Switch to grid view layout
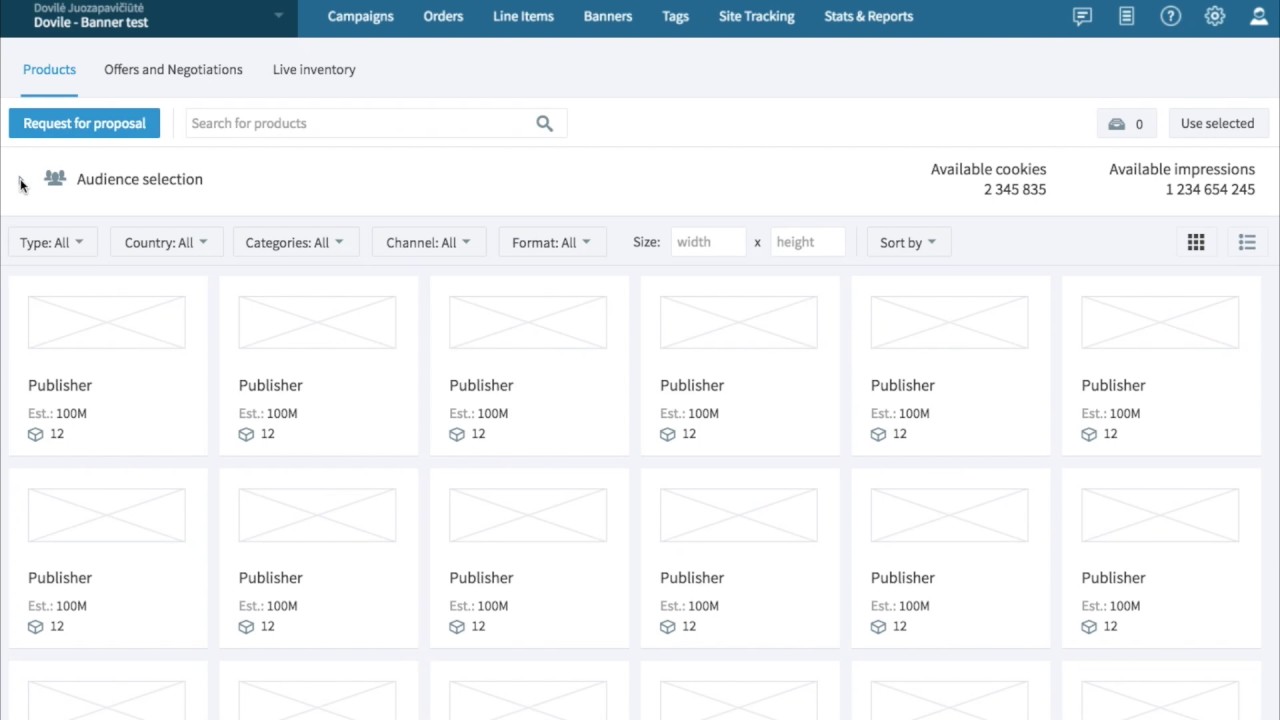1280x720 pixels. point(1196,242)
